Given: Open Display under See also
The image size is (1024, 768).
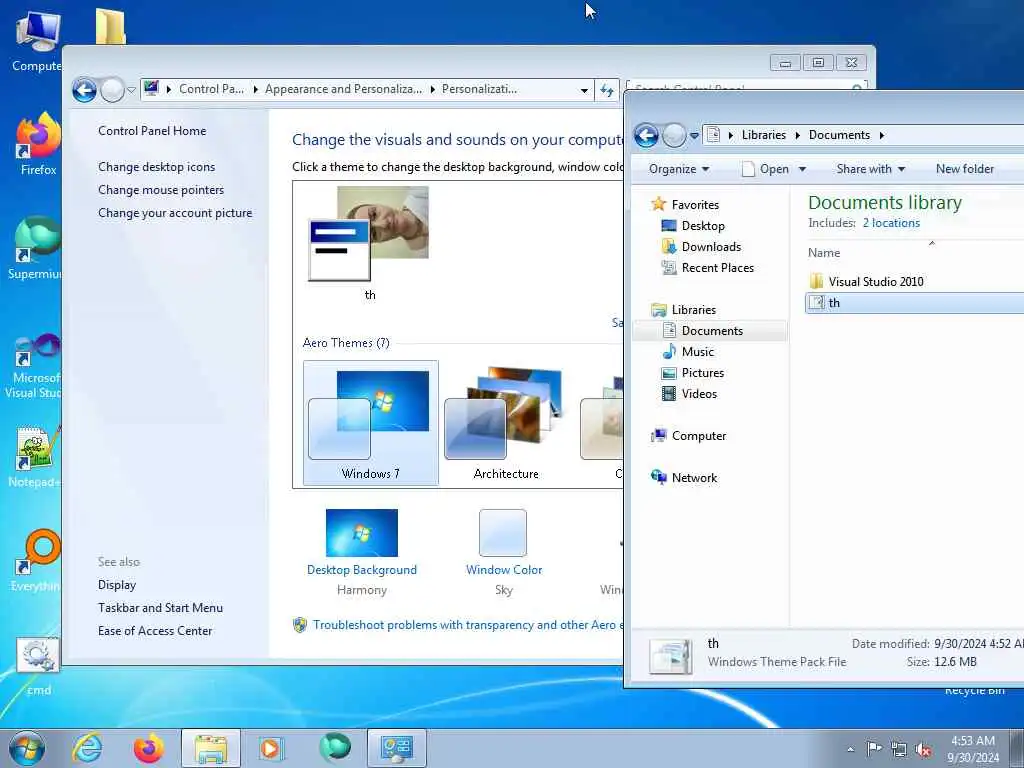Looking at the screenshot, I should click(117, 584).
